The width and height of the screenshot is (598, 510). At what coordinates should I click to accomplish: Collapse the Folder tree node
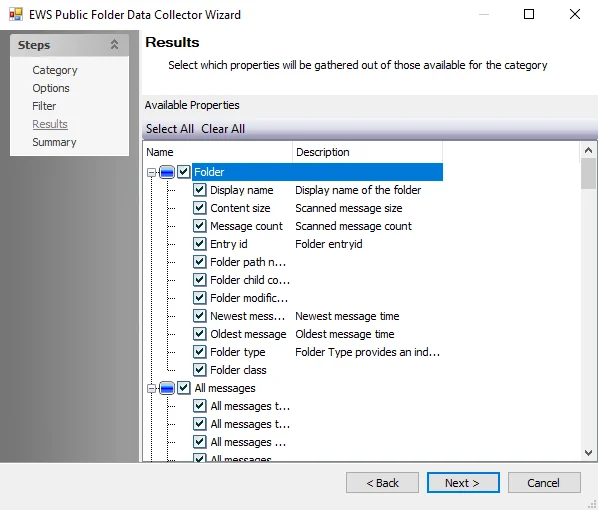pyautogui.click(x=151, y=172)
